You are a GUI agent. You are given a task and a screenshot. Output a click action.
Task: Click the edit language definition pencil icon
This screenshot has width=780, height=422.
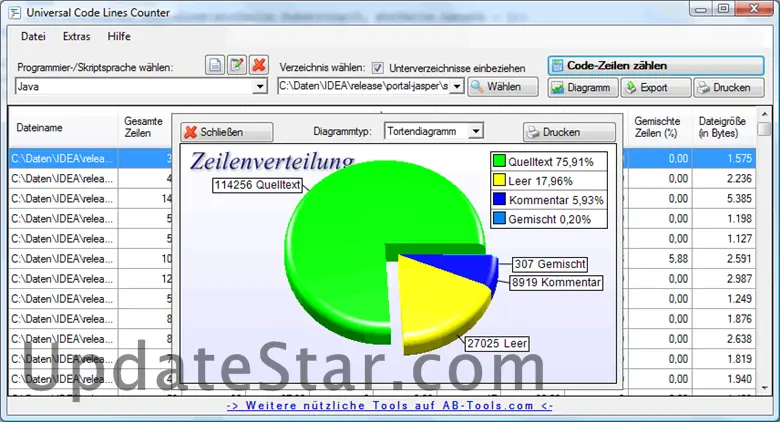click(x=237, y=65)
